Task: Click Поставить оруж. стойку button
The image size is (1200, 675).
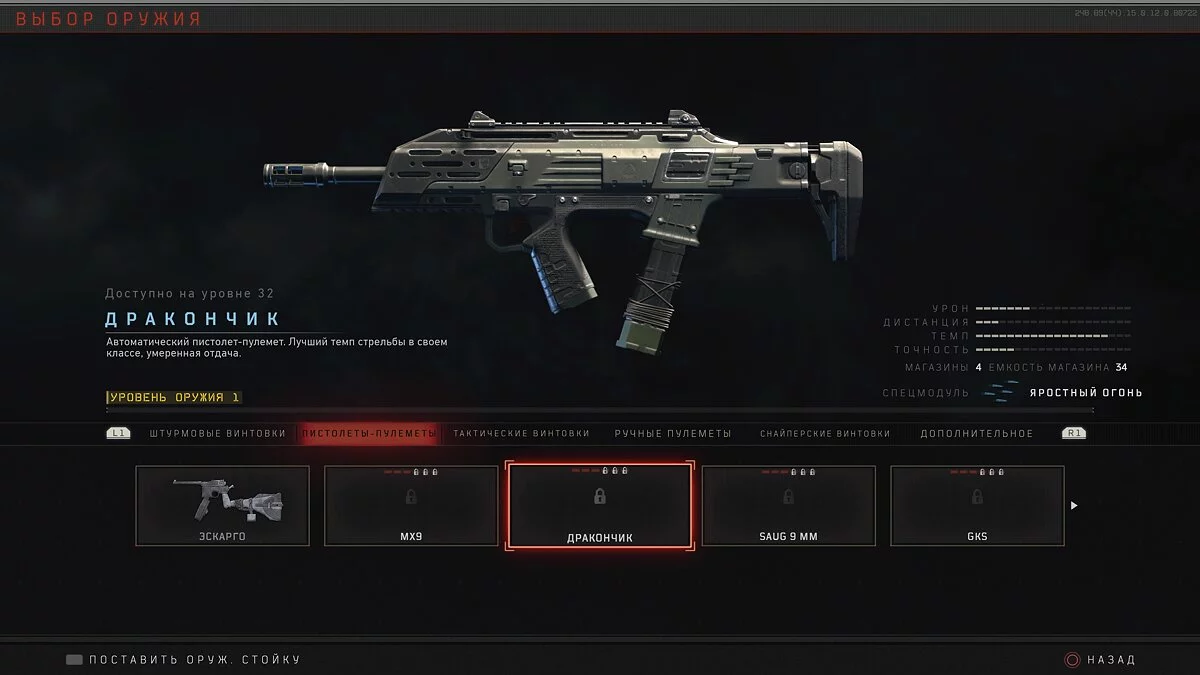Action: pyautogui.click(x=195, y=660)
